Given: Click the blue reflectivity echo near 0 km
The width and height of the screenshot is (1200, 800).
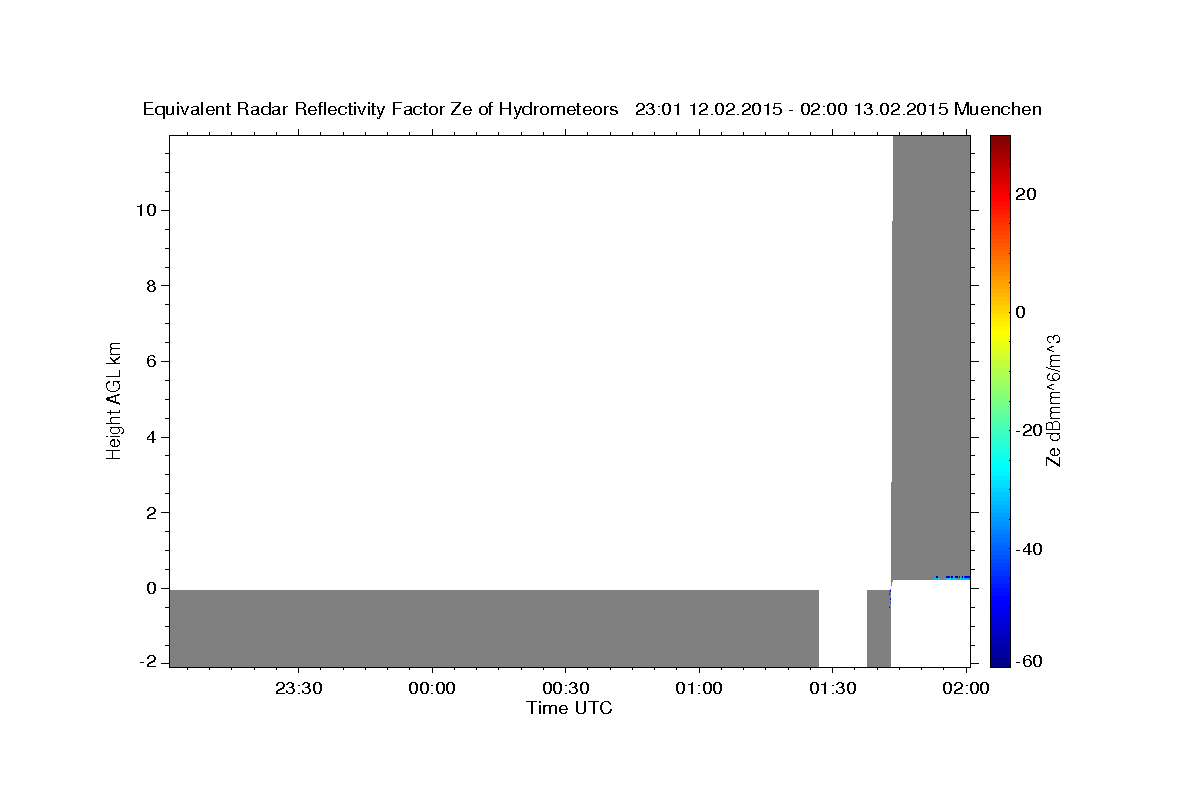Looking at the screenshot, I should (x=952, y=577).
